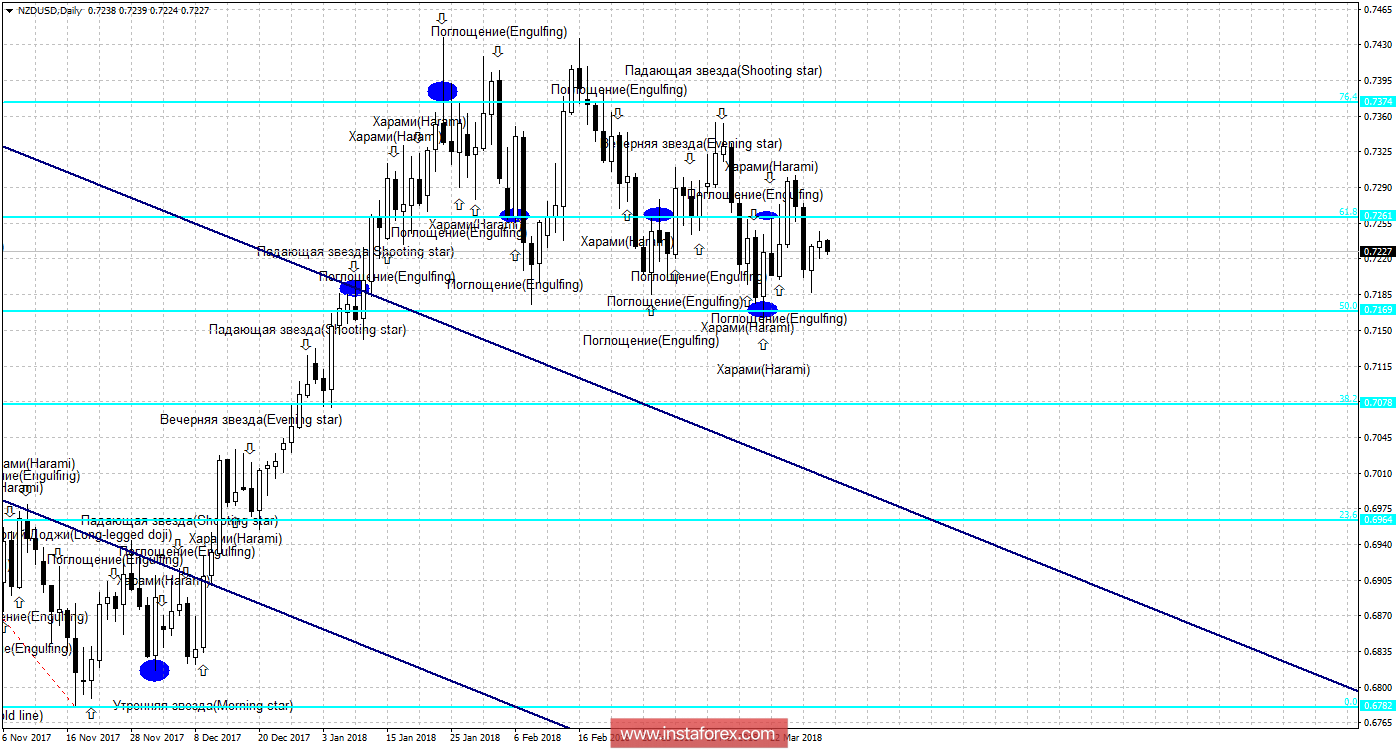The image size is (1398, 749).
Task: Click the 20 Dec 2017 date label
Action: pos(284,738)
